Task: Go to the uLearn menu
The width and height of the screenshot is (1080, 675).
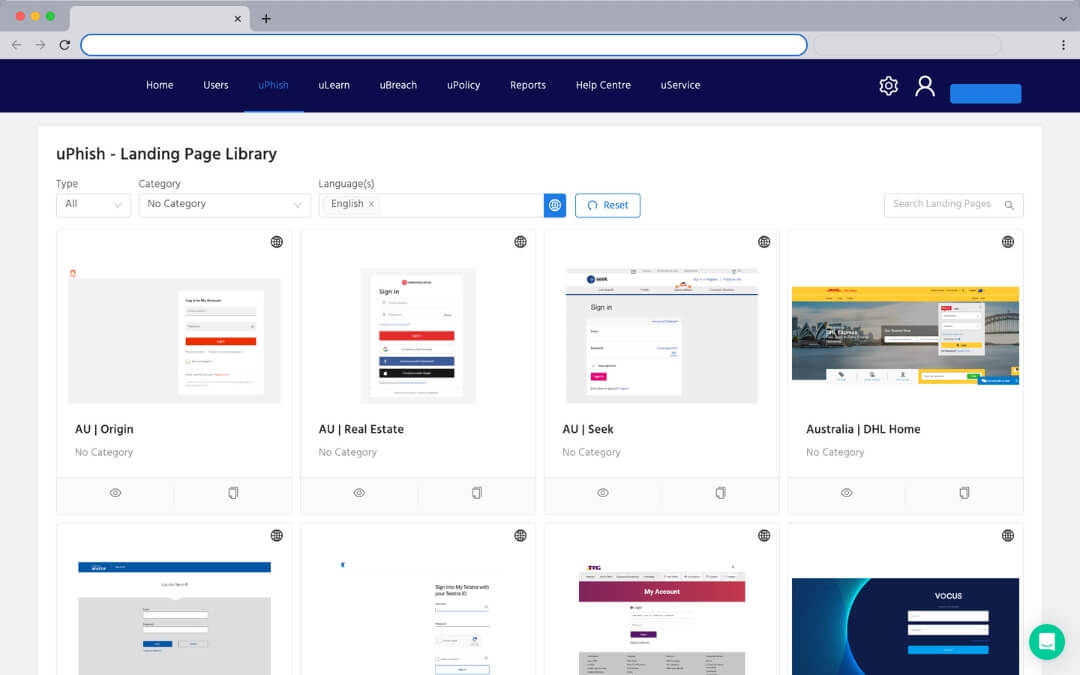Action: (x=334, y=86)
